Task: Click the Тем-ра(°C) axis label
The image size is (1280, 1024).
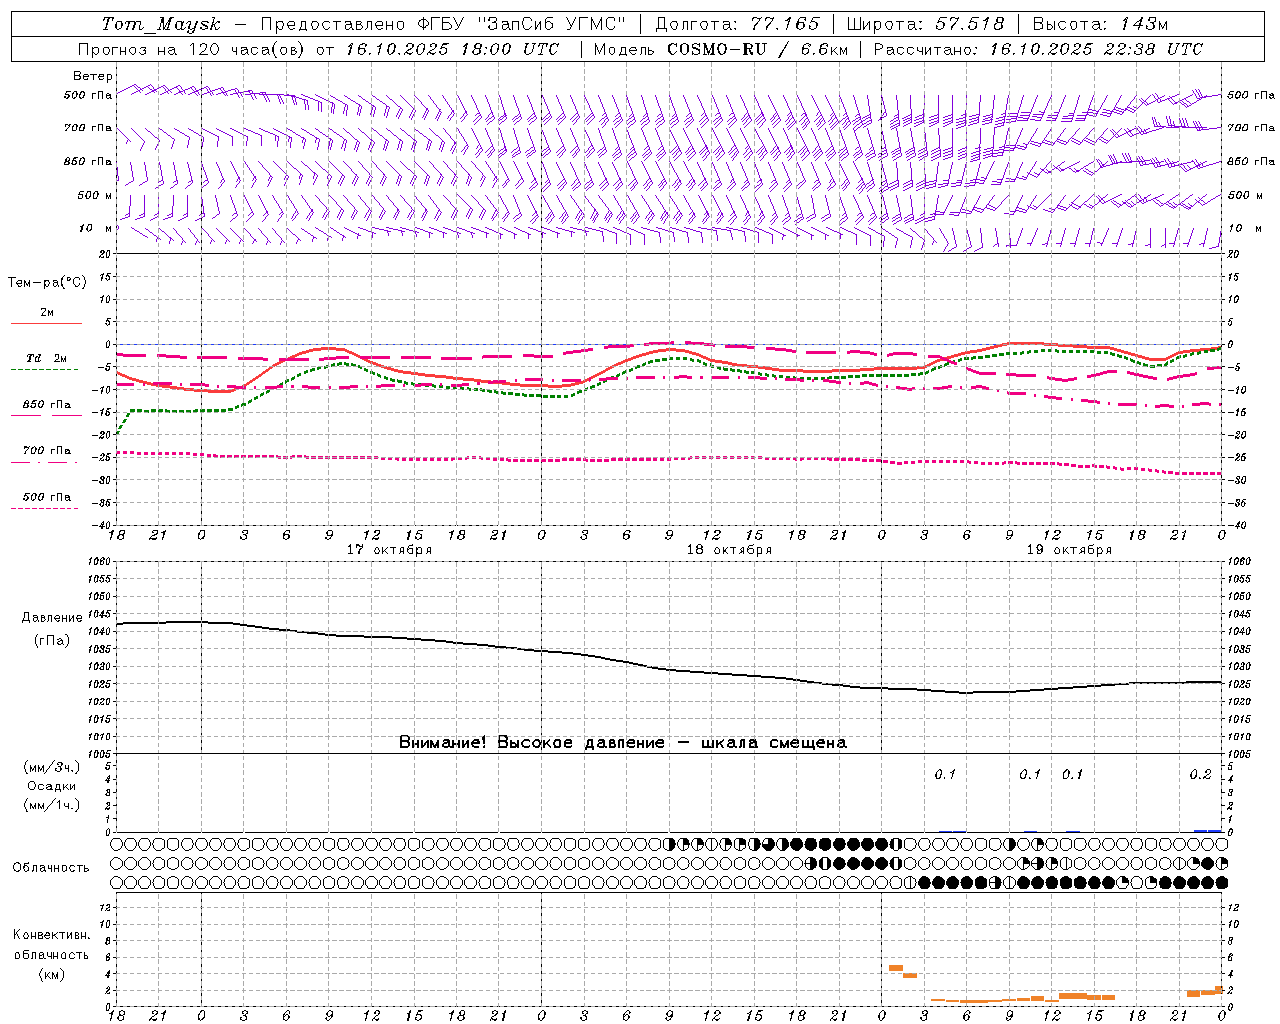Action: [47, 283]
